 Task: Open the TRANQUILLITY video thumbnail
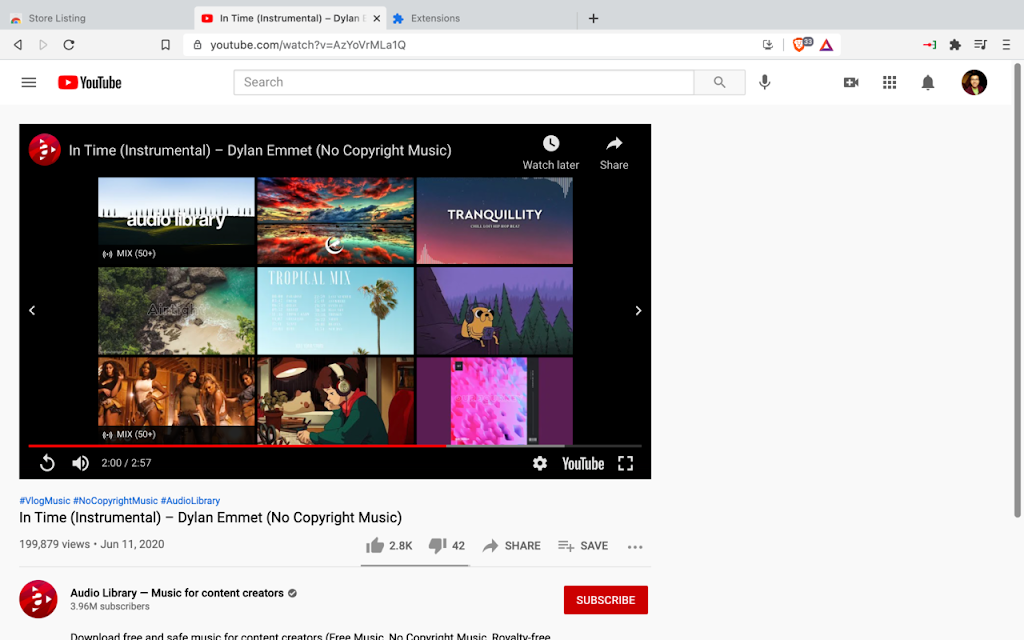[494, 220]
